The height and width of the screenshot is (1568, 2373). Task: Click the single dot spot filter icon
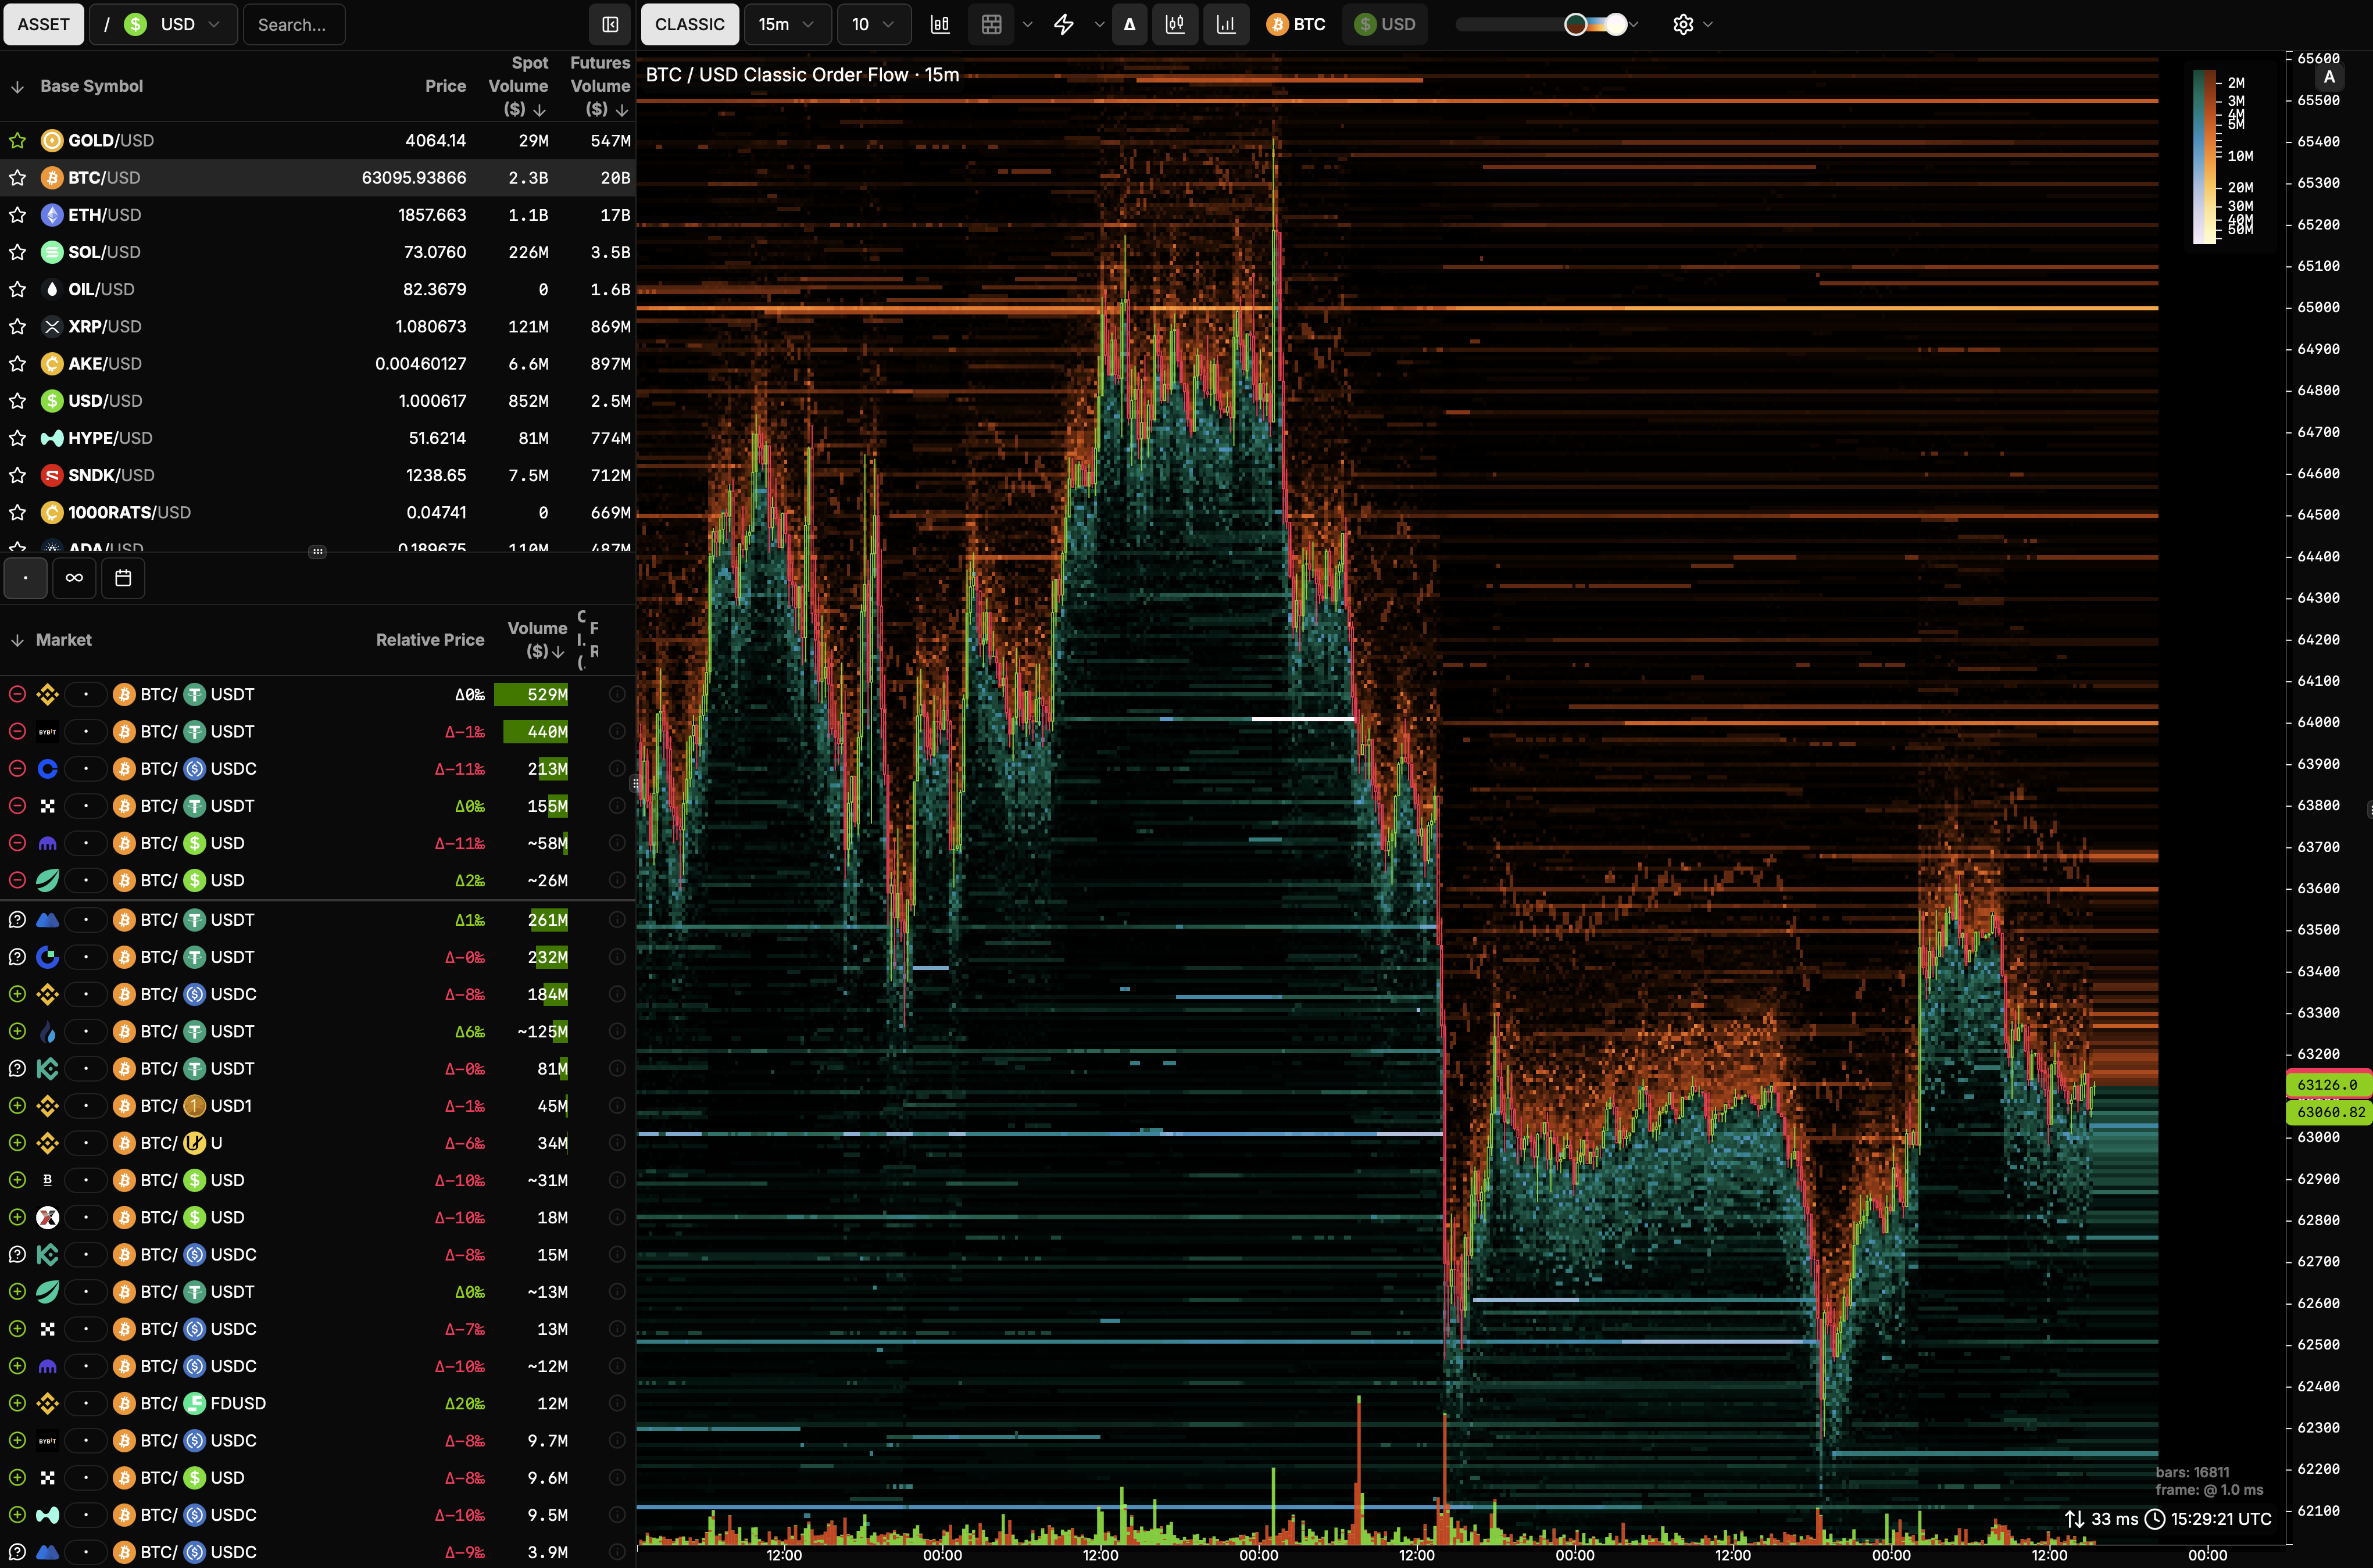(25, 577)
